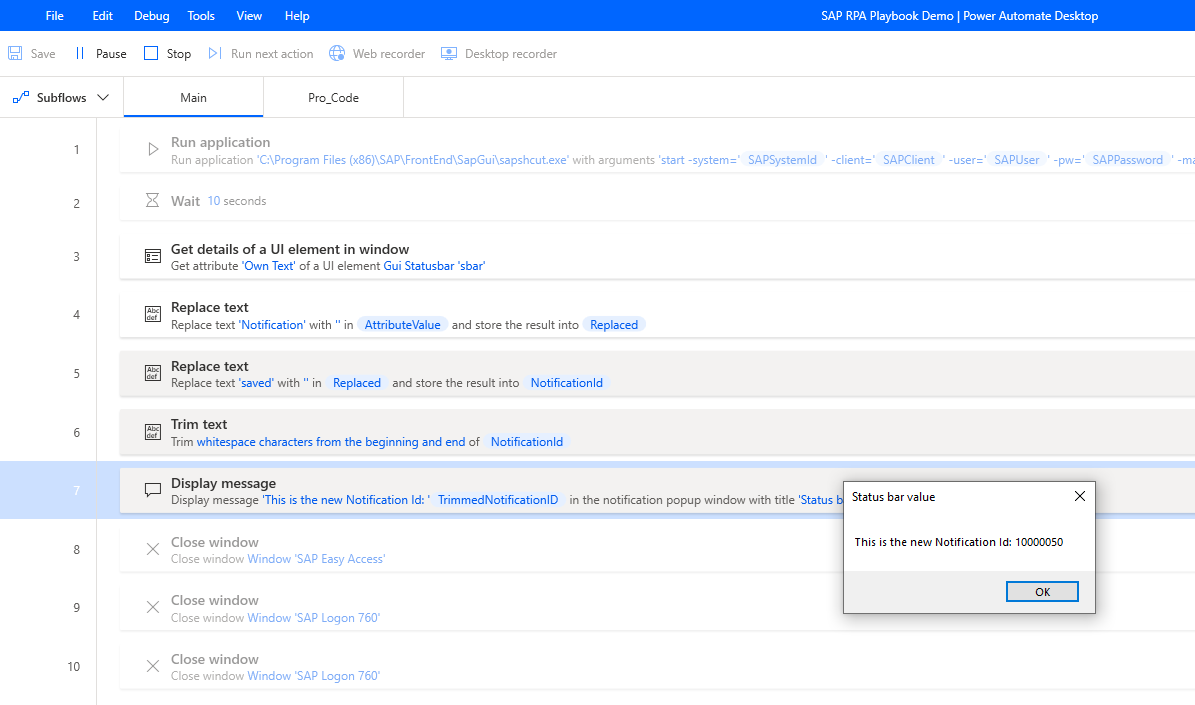Open the View menu
The height and width of the screenshot is (705, 1195).
[x=249, y=16]
